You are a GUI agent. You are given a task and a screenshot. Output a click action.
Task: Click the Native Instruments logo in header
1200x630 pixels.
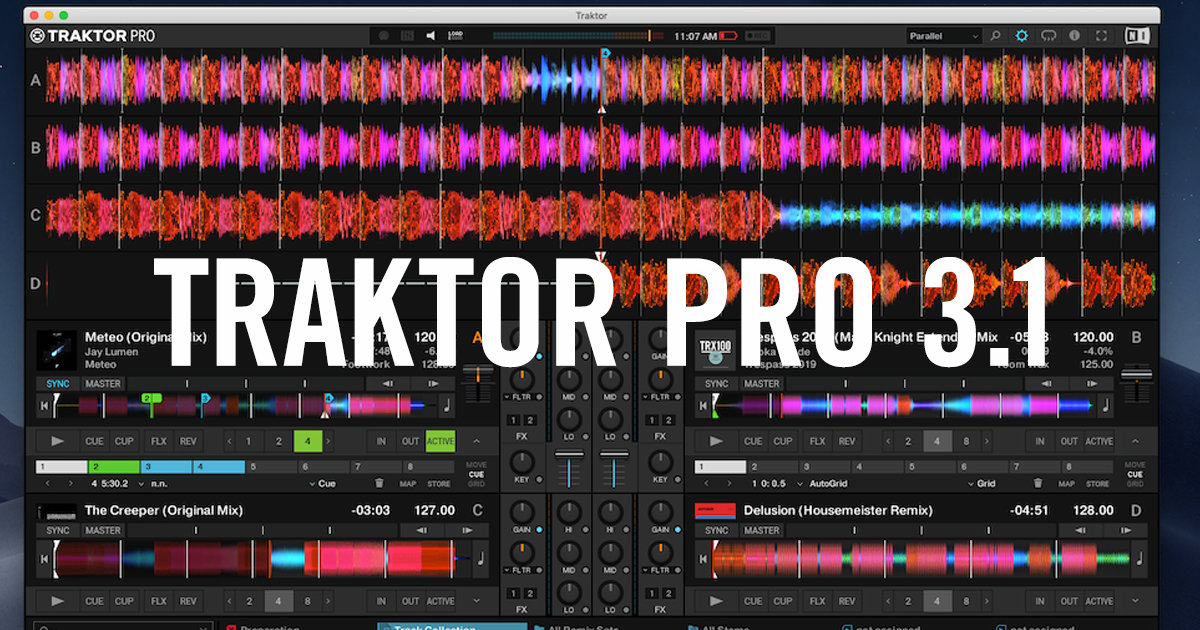point(1136,36)
